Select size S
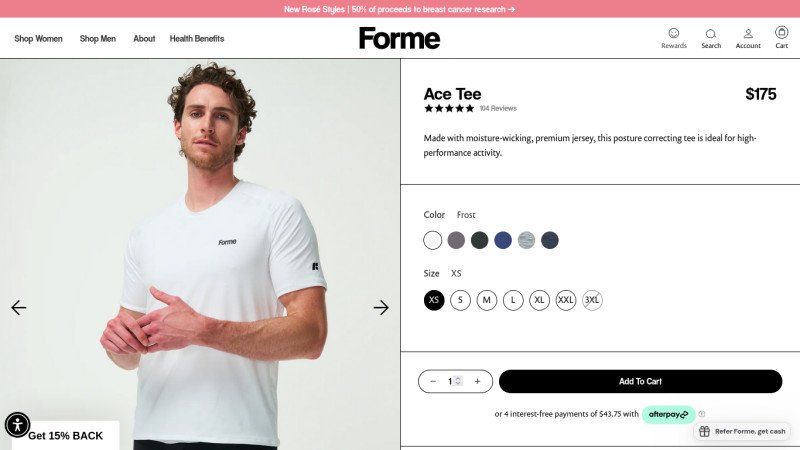The height and width of the screenshot is (450, 800). coord(460,300)
